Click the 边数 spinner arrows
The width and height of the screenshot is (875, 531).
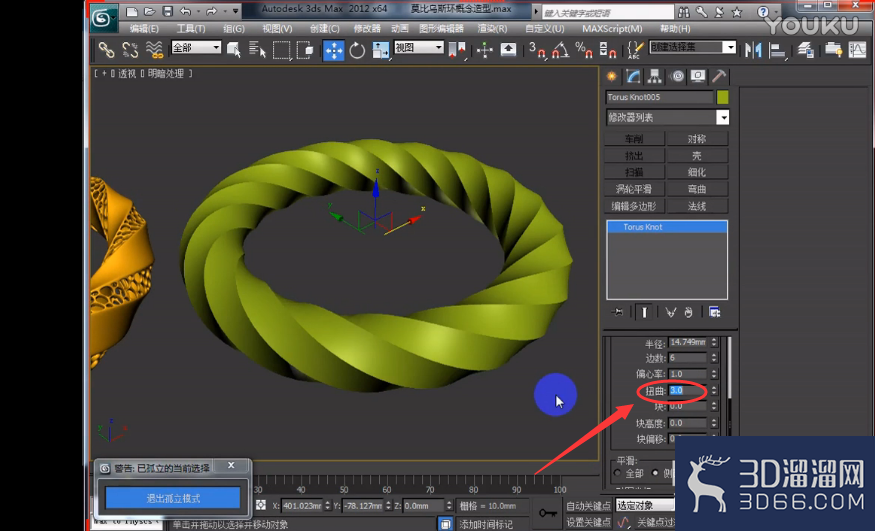pos(714,358)
